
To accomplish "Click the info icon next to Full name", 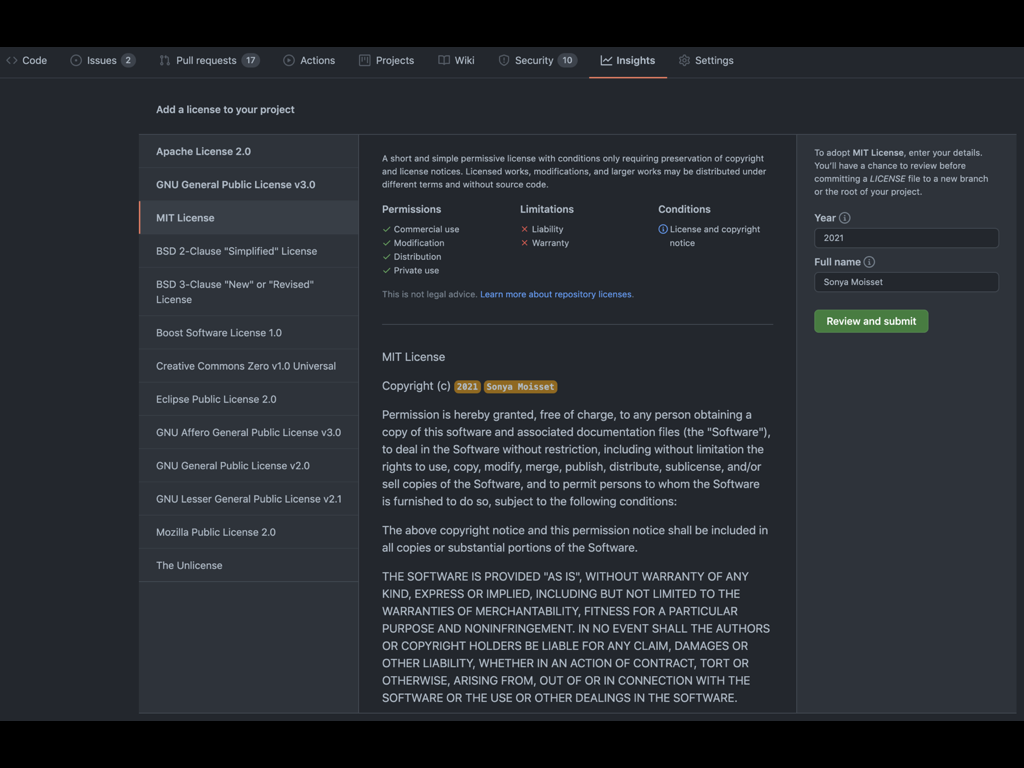I will [x=869, y=262].
